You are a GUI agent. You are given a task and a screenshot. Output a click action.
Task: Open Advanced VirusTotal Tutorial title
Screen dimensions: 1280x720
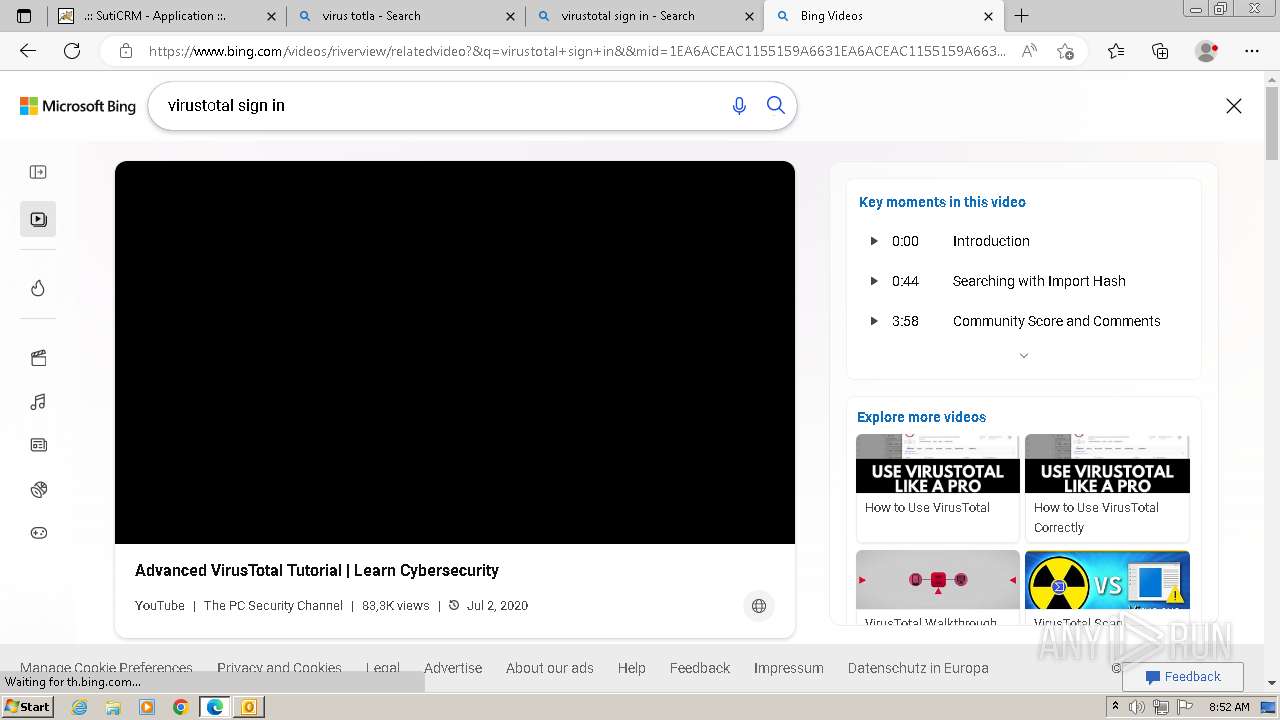tap(317, 570)
